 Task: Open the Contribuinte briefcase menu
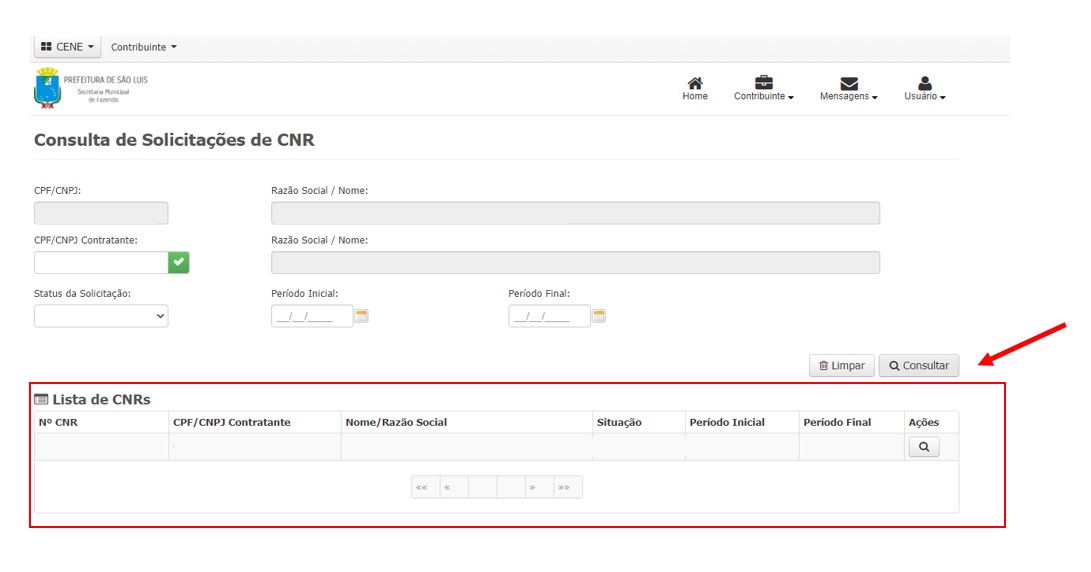pyautogui.click(x=763, y=84)
